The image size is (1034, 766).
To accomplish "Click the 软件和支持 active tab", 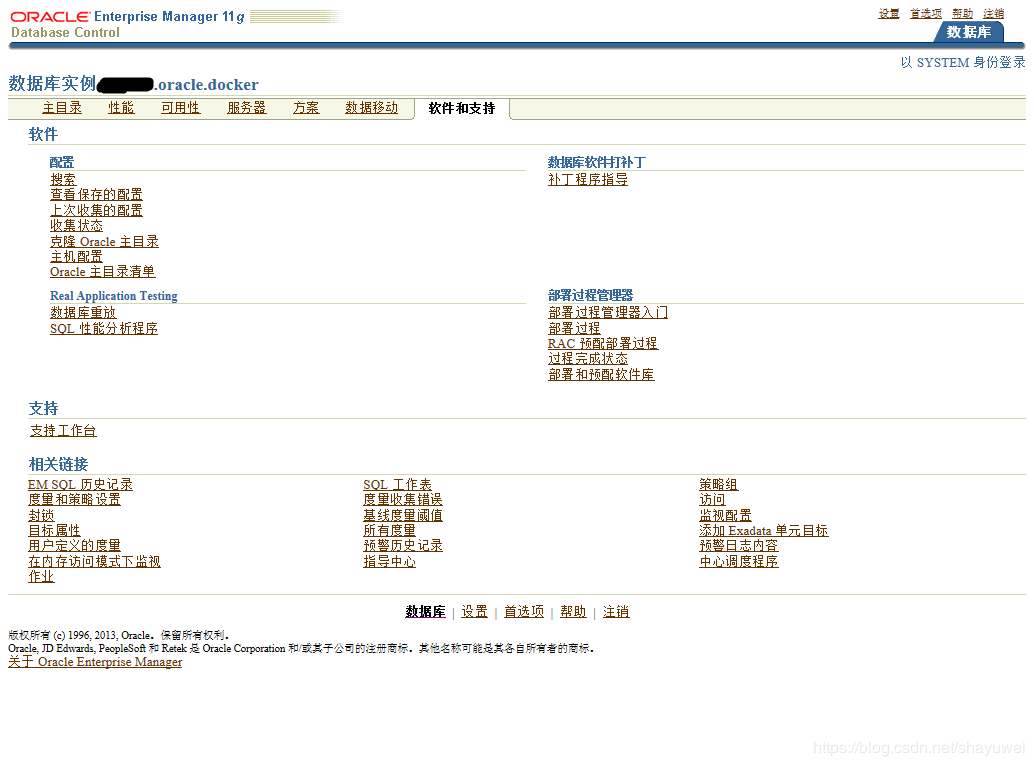I will click(462, 108).
